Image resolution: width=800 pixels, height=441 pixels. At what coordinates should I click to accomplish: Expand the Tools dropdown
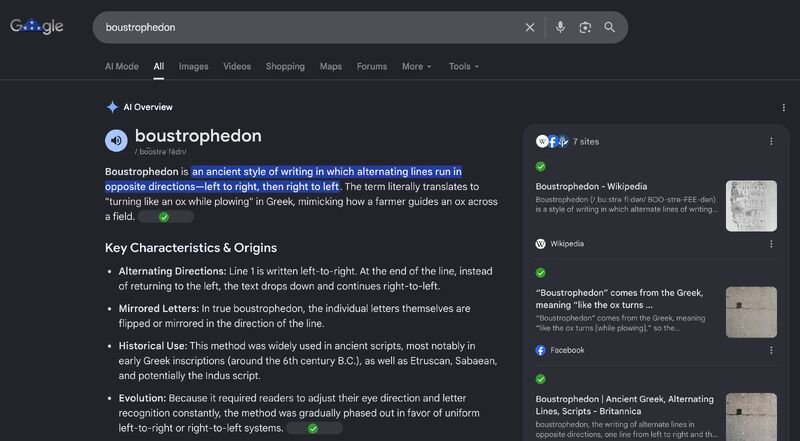click(464, 66)
